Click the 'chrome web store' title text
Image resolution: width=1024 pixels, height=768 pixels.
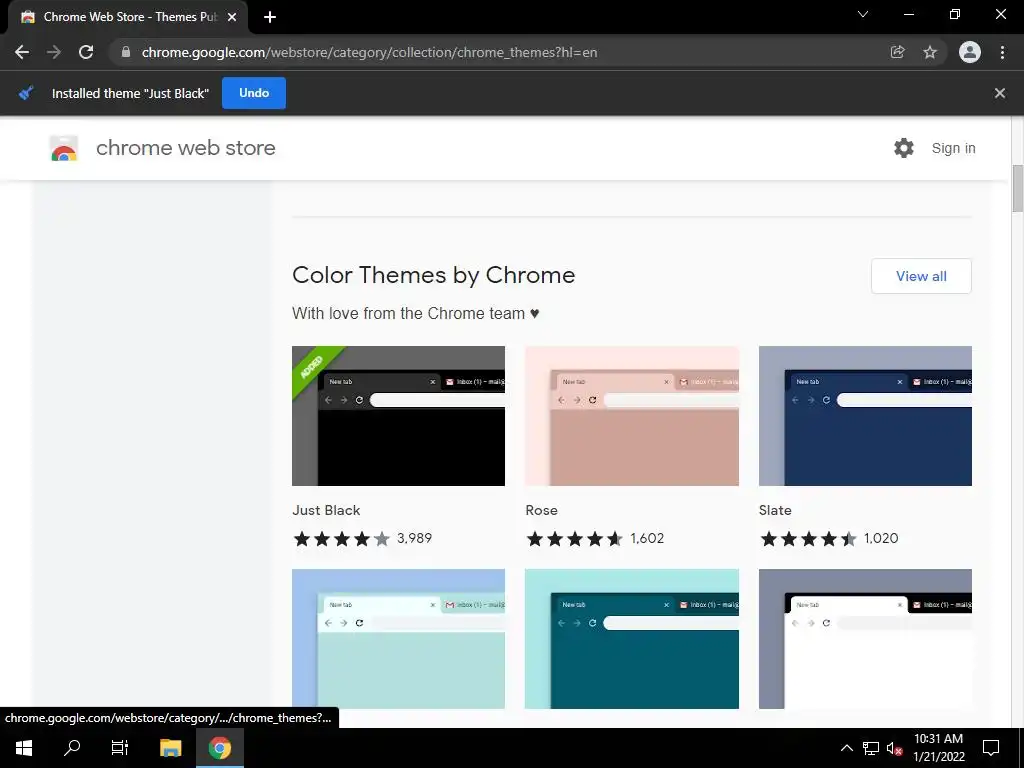[185, 148]
